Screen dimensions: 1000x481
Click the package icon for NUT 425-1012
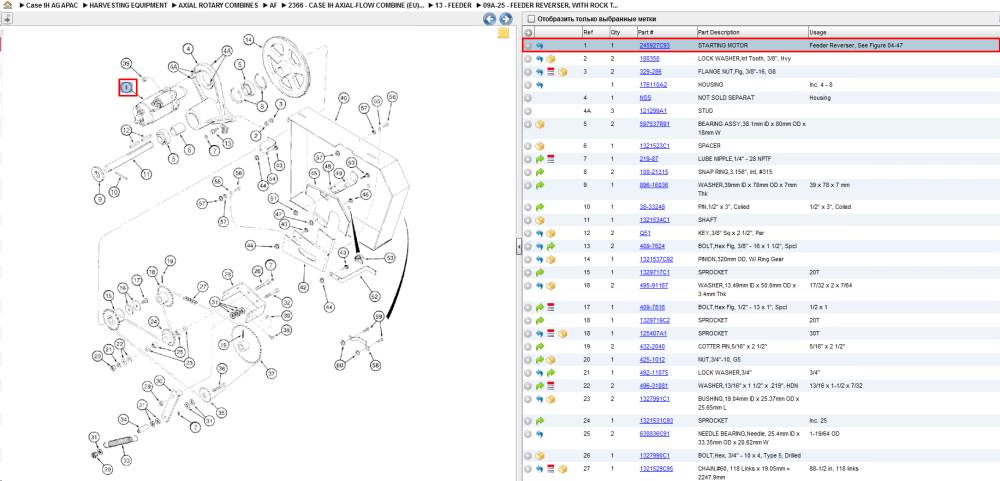click(551, 360)
